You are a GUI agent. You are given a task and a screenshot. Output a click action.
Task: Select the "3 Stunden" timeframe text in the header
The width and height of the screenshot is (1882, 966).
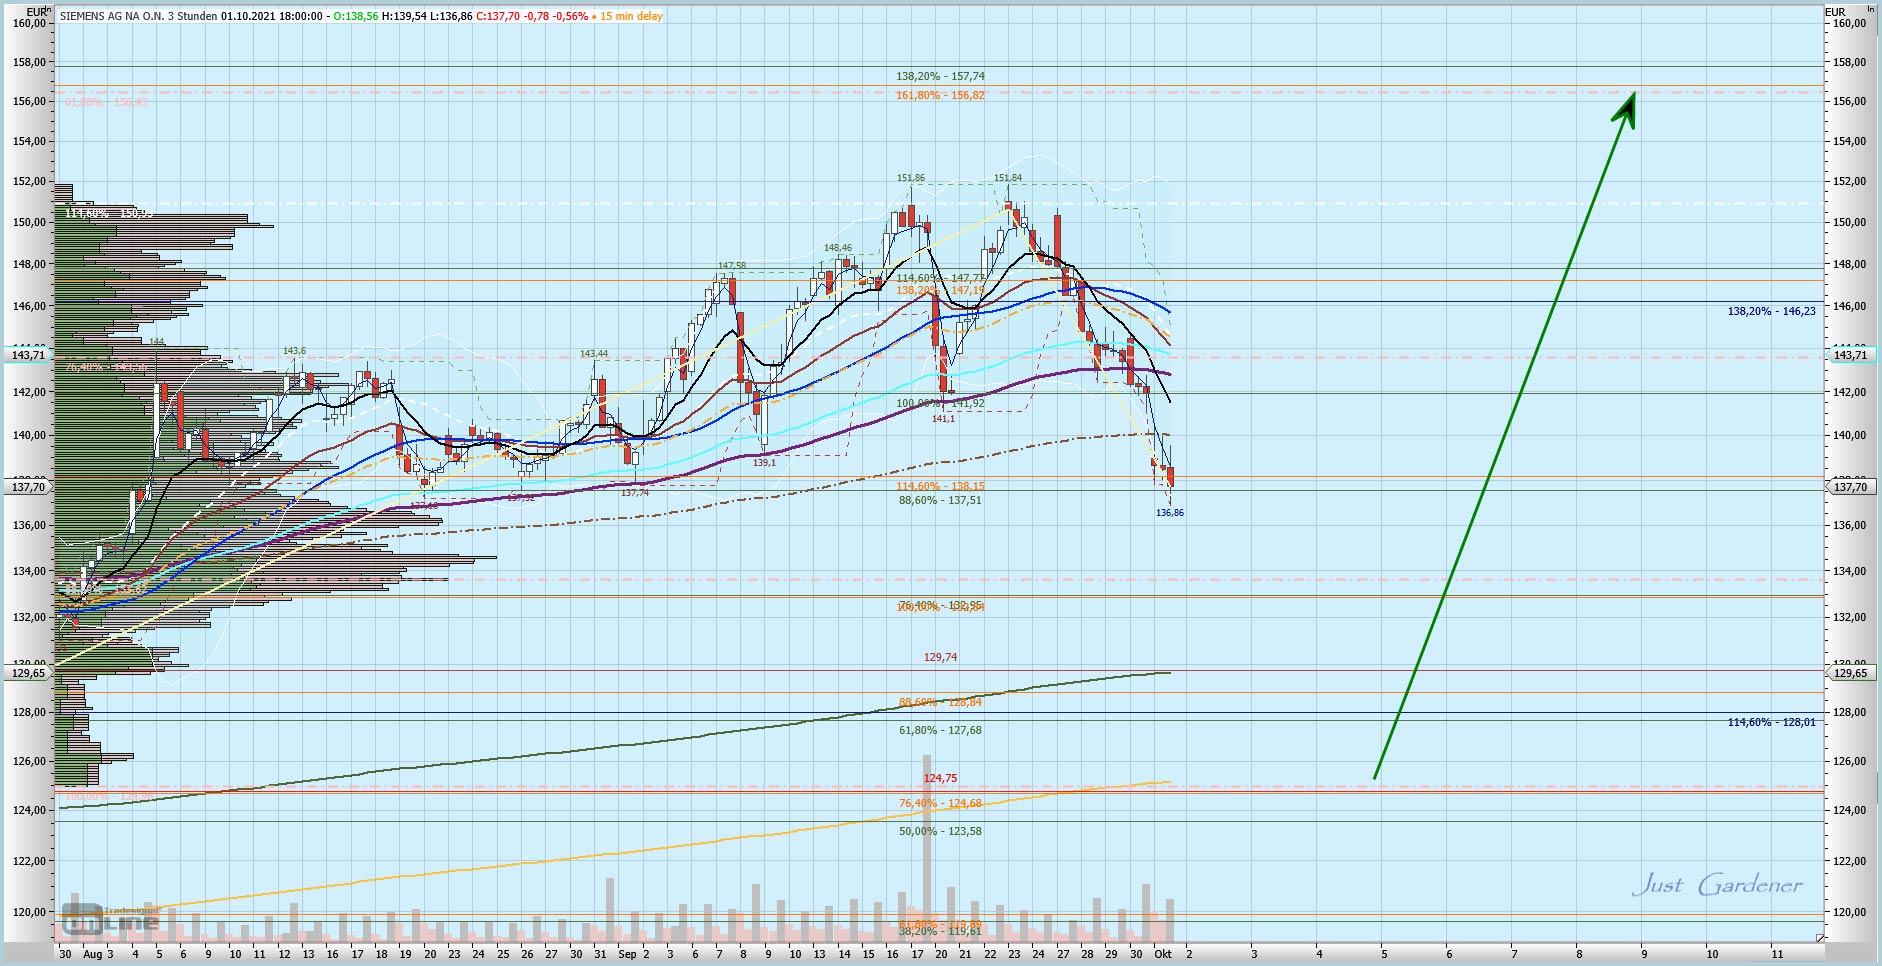tap(191, 16)
